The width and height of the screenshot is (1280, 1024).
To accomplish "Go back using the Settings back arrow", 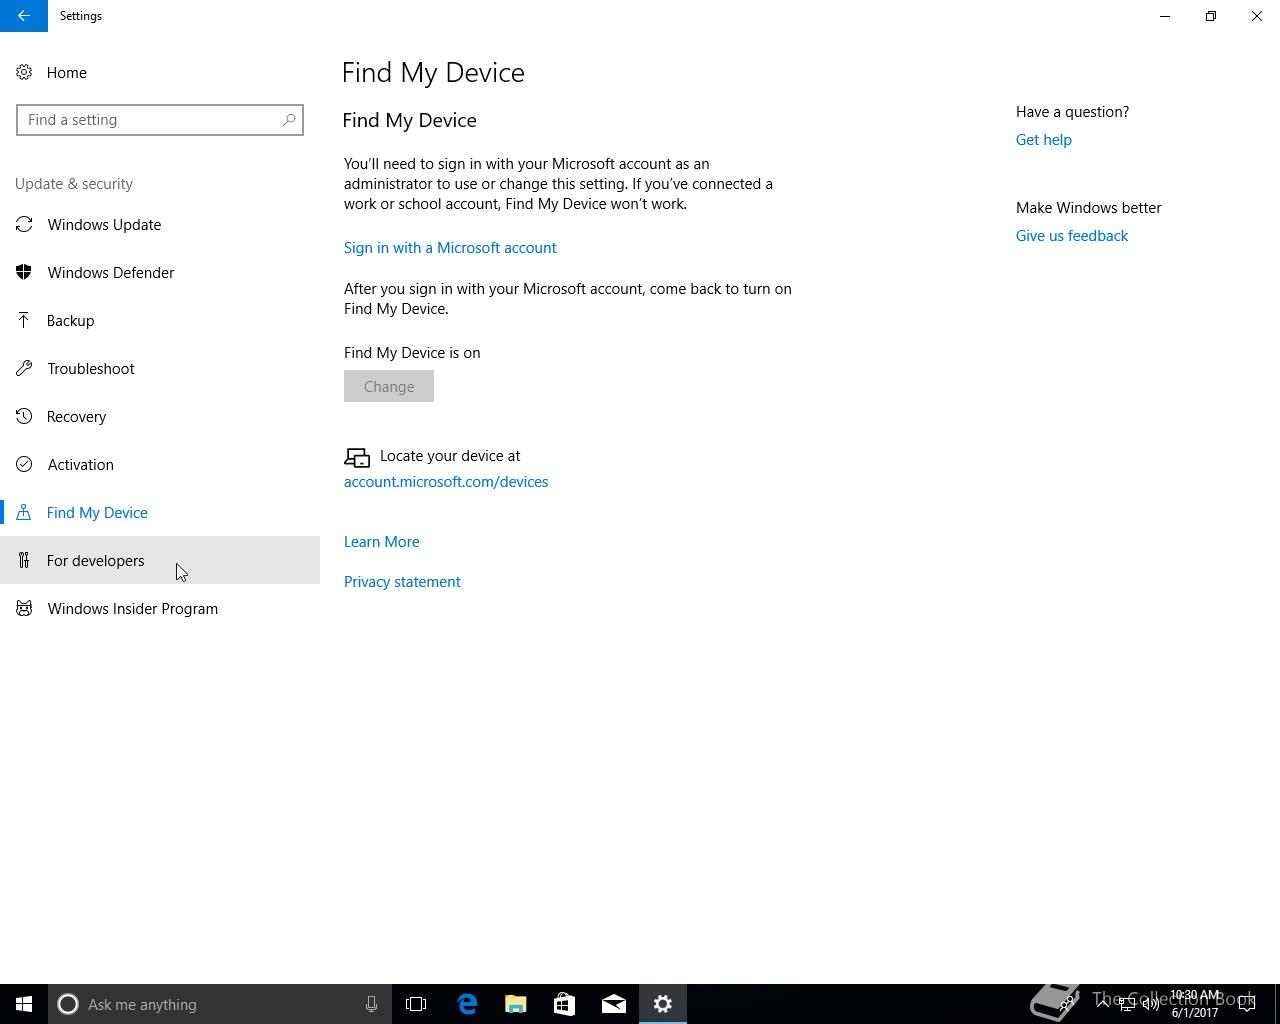I will [24, 16].
